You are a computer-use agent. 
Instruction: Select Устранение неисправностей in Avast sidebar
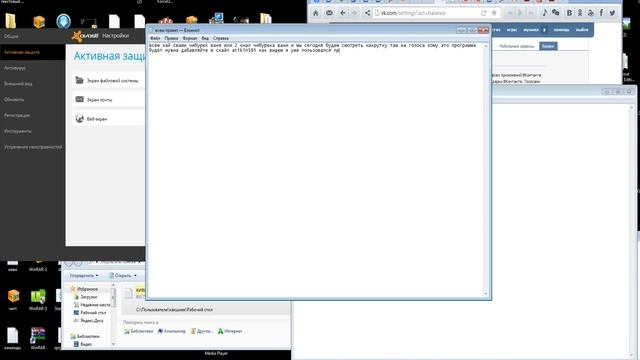pyautogui.click(x=32, y=147)
